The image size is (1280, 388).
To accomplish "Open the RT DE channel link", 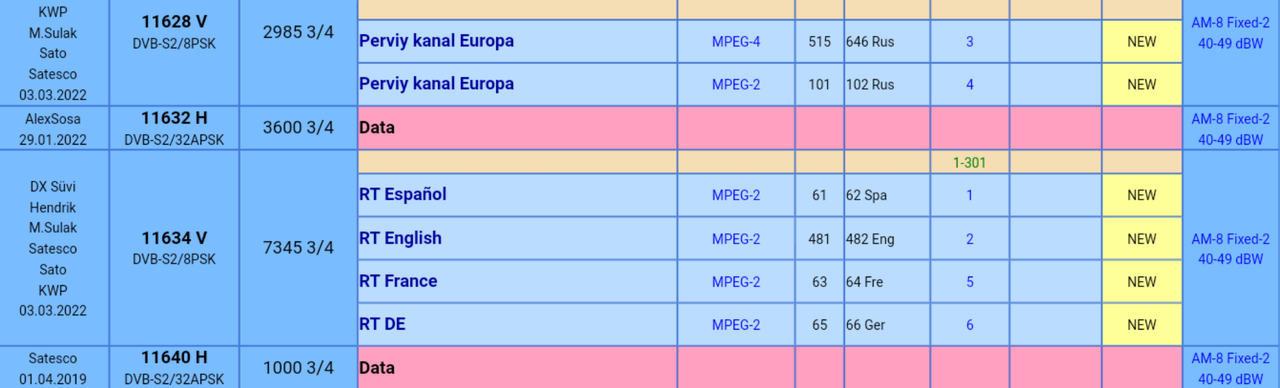I will click(x=382, y=324).
